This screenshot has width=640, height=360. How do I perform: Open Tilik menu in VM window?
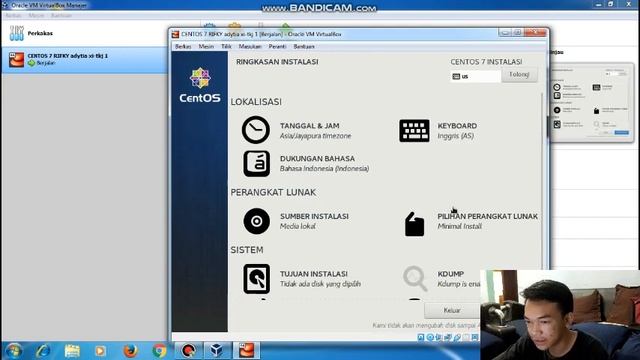tap(226, 47)
